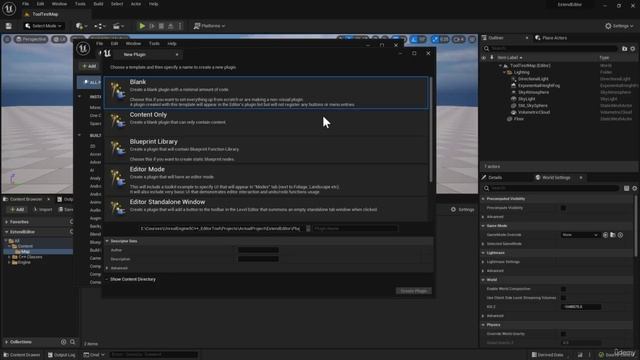Screen dimensions: 640x360
Task: Switch to the World Settings tab
Action: tap(556, 178)
